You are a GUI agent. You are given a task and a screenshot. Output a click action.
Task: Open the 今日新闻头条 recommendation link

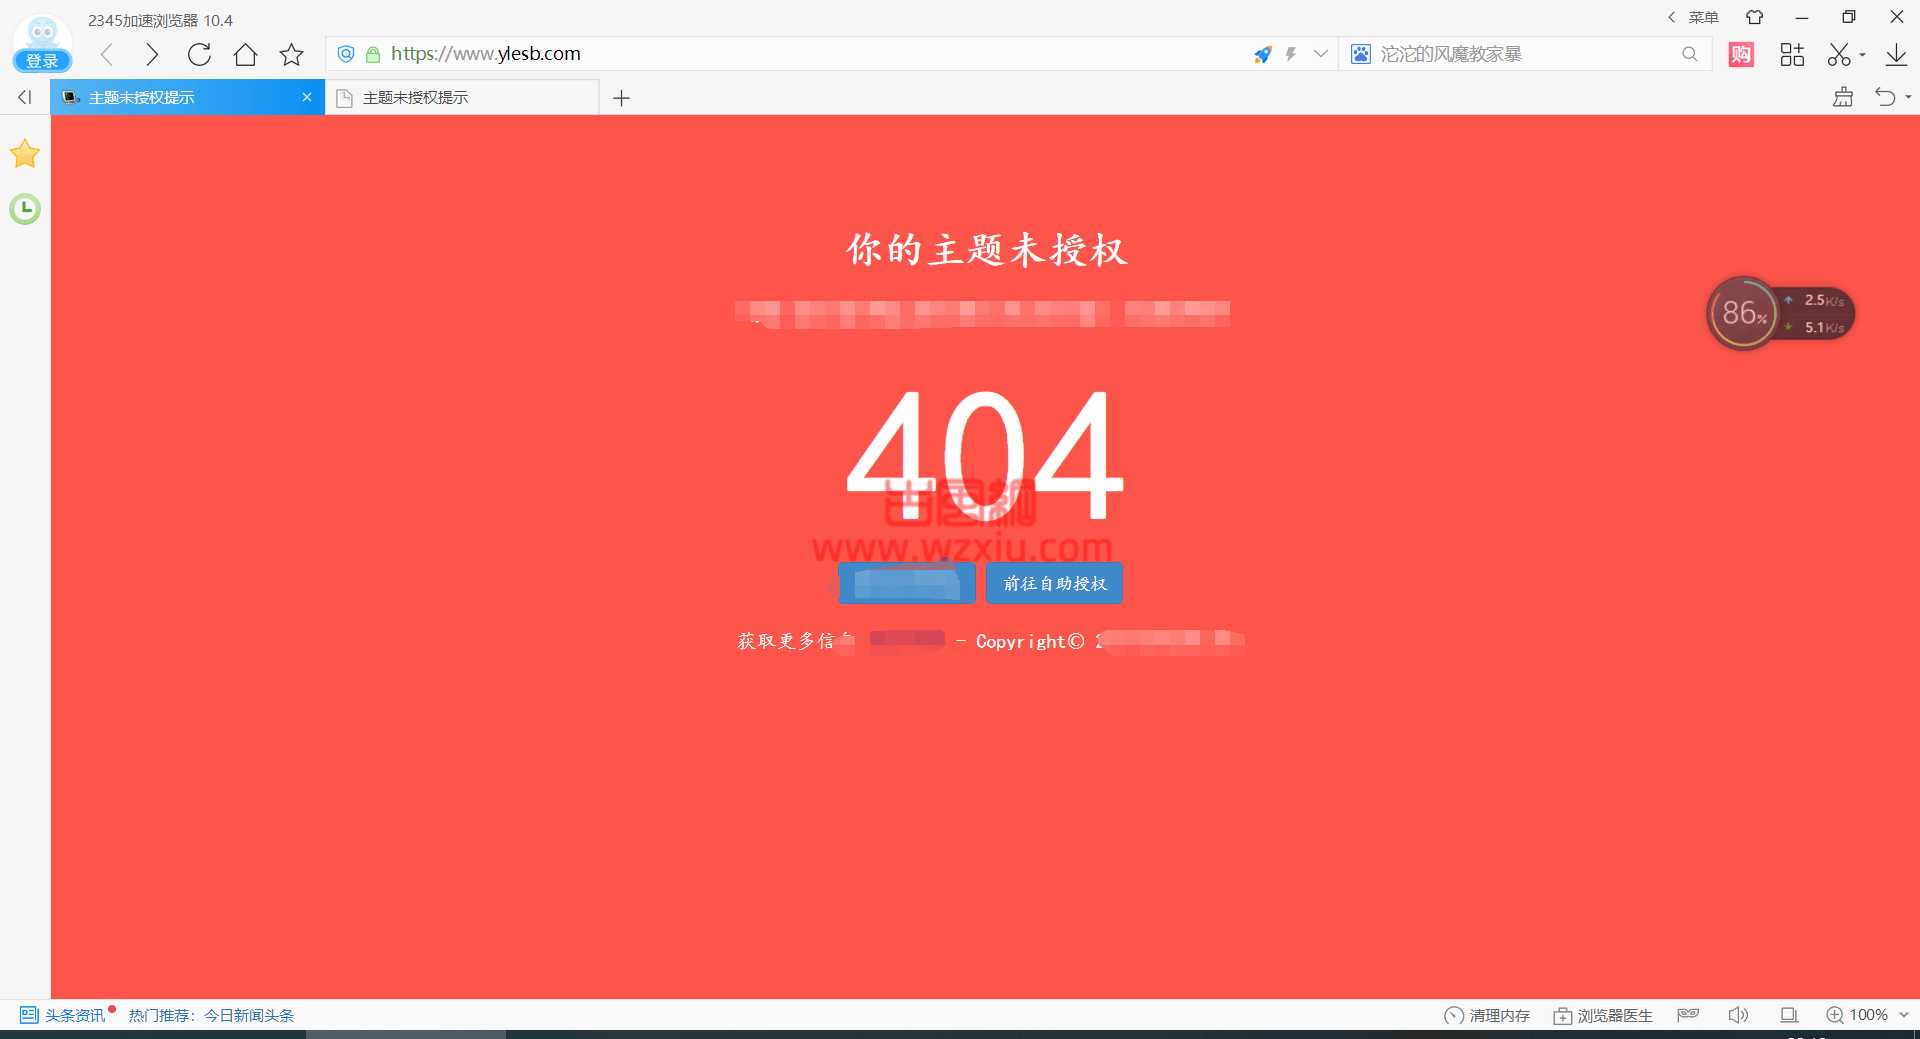pos(249,1015)
